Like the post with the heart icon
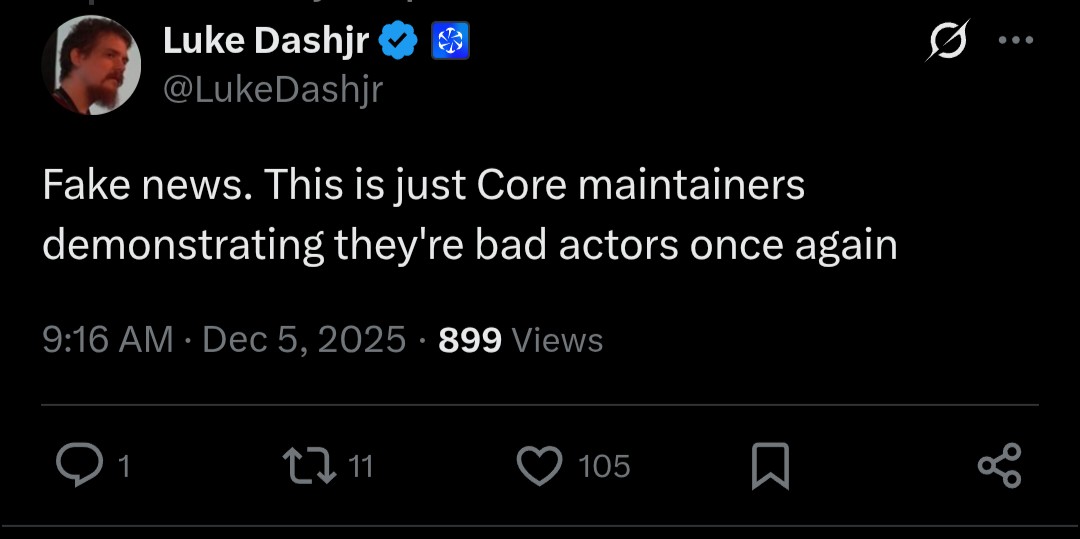 tap(539, 465)
